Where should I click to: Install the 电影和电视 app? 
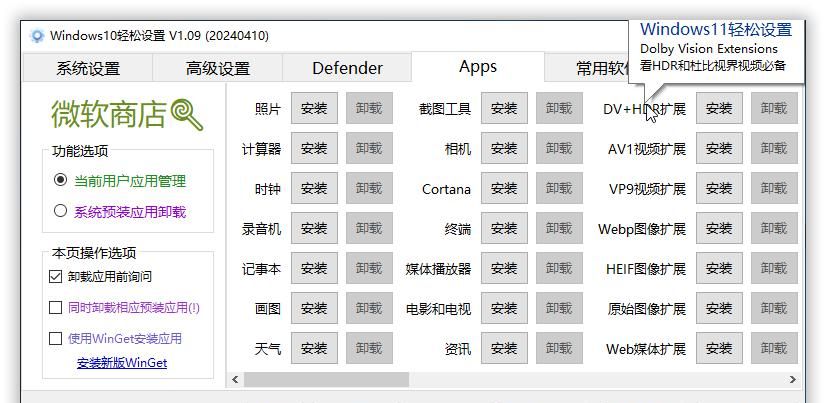(504, 309)
